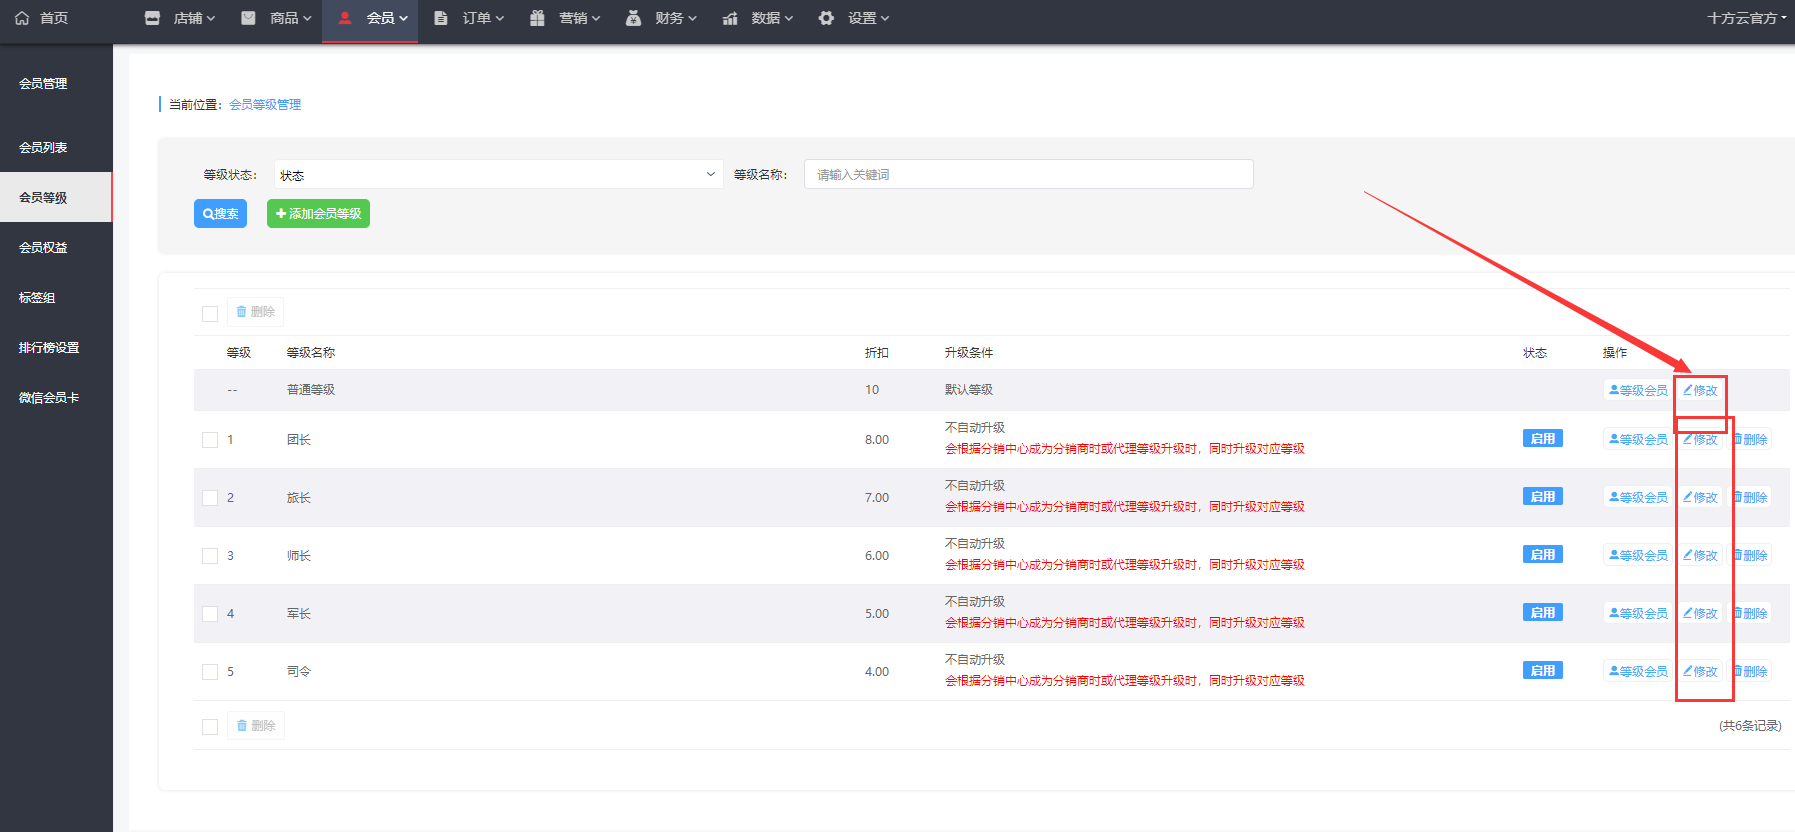Edit the 团长 level via 修改

point(1700,439)
